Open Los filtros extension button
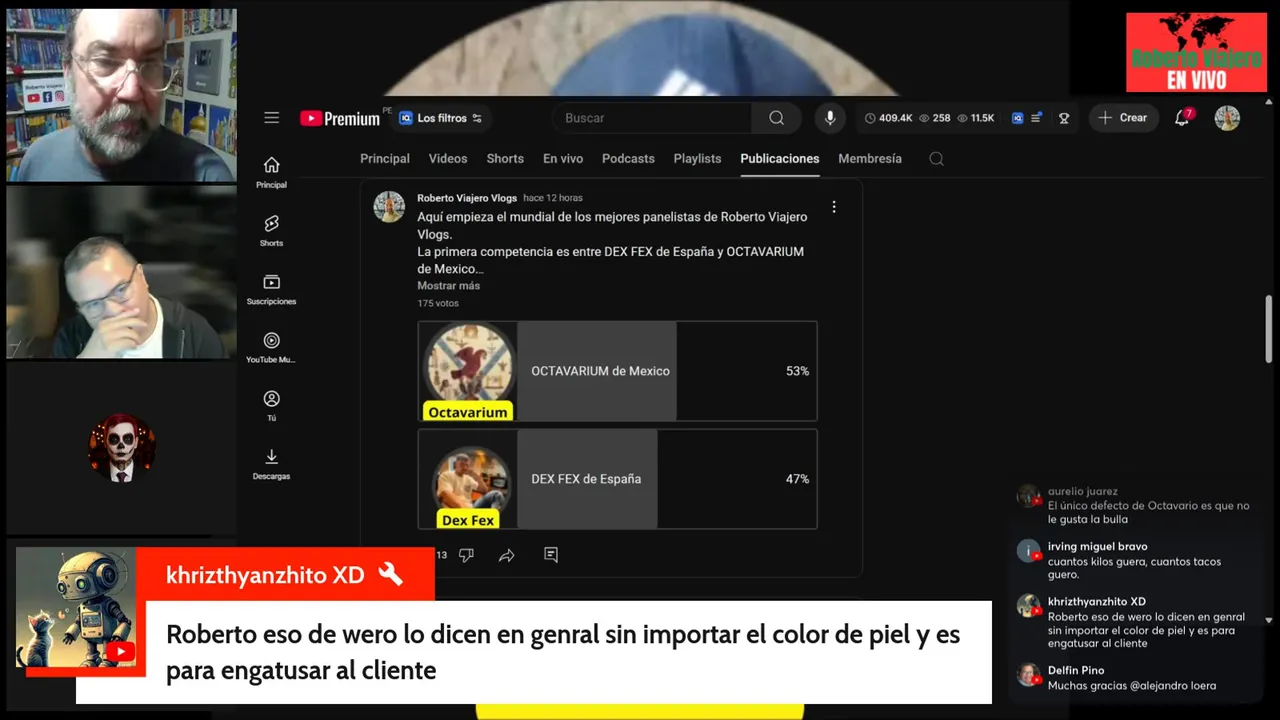1280x720 pixels. [x=440, y=118]
